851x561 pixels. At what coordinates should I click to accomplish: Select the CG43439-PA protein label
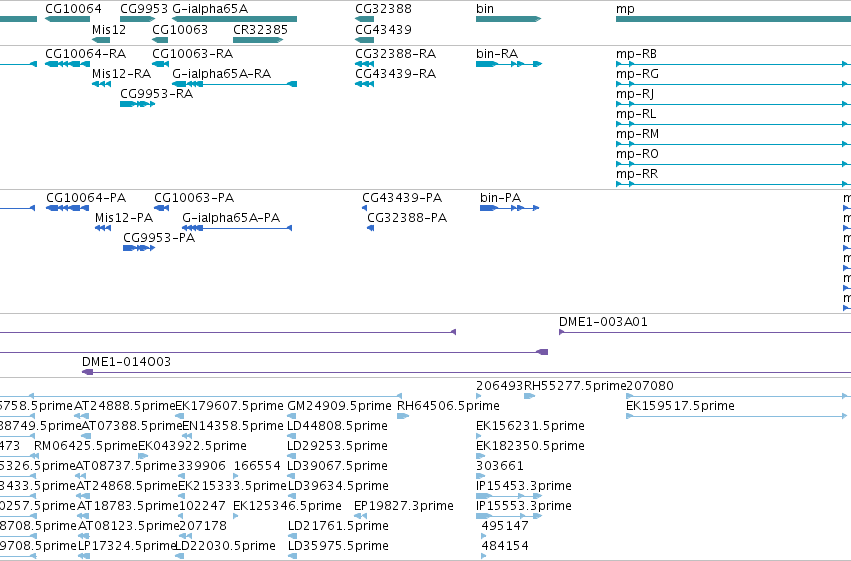point(402,197)
